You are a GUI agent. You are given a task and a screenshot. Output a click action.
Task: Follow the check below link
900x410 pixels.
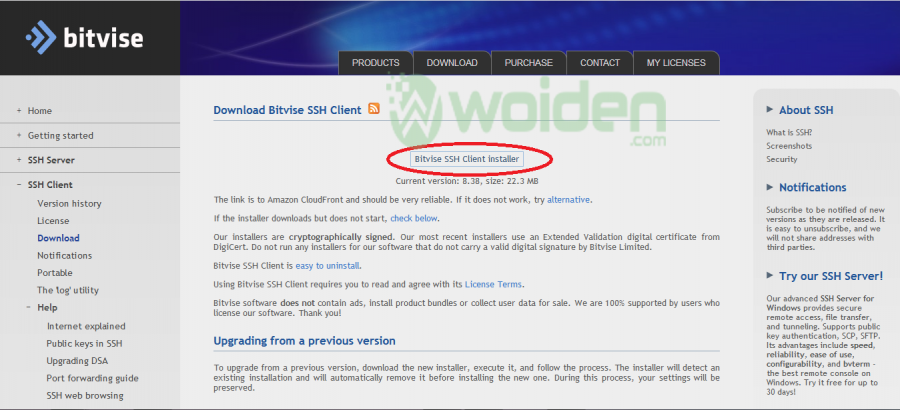414,218
